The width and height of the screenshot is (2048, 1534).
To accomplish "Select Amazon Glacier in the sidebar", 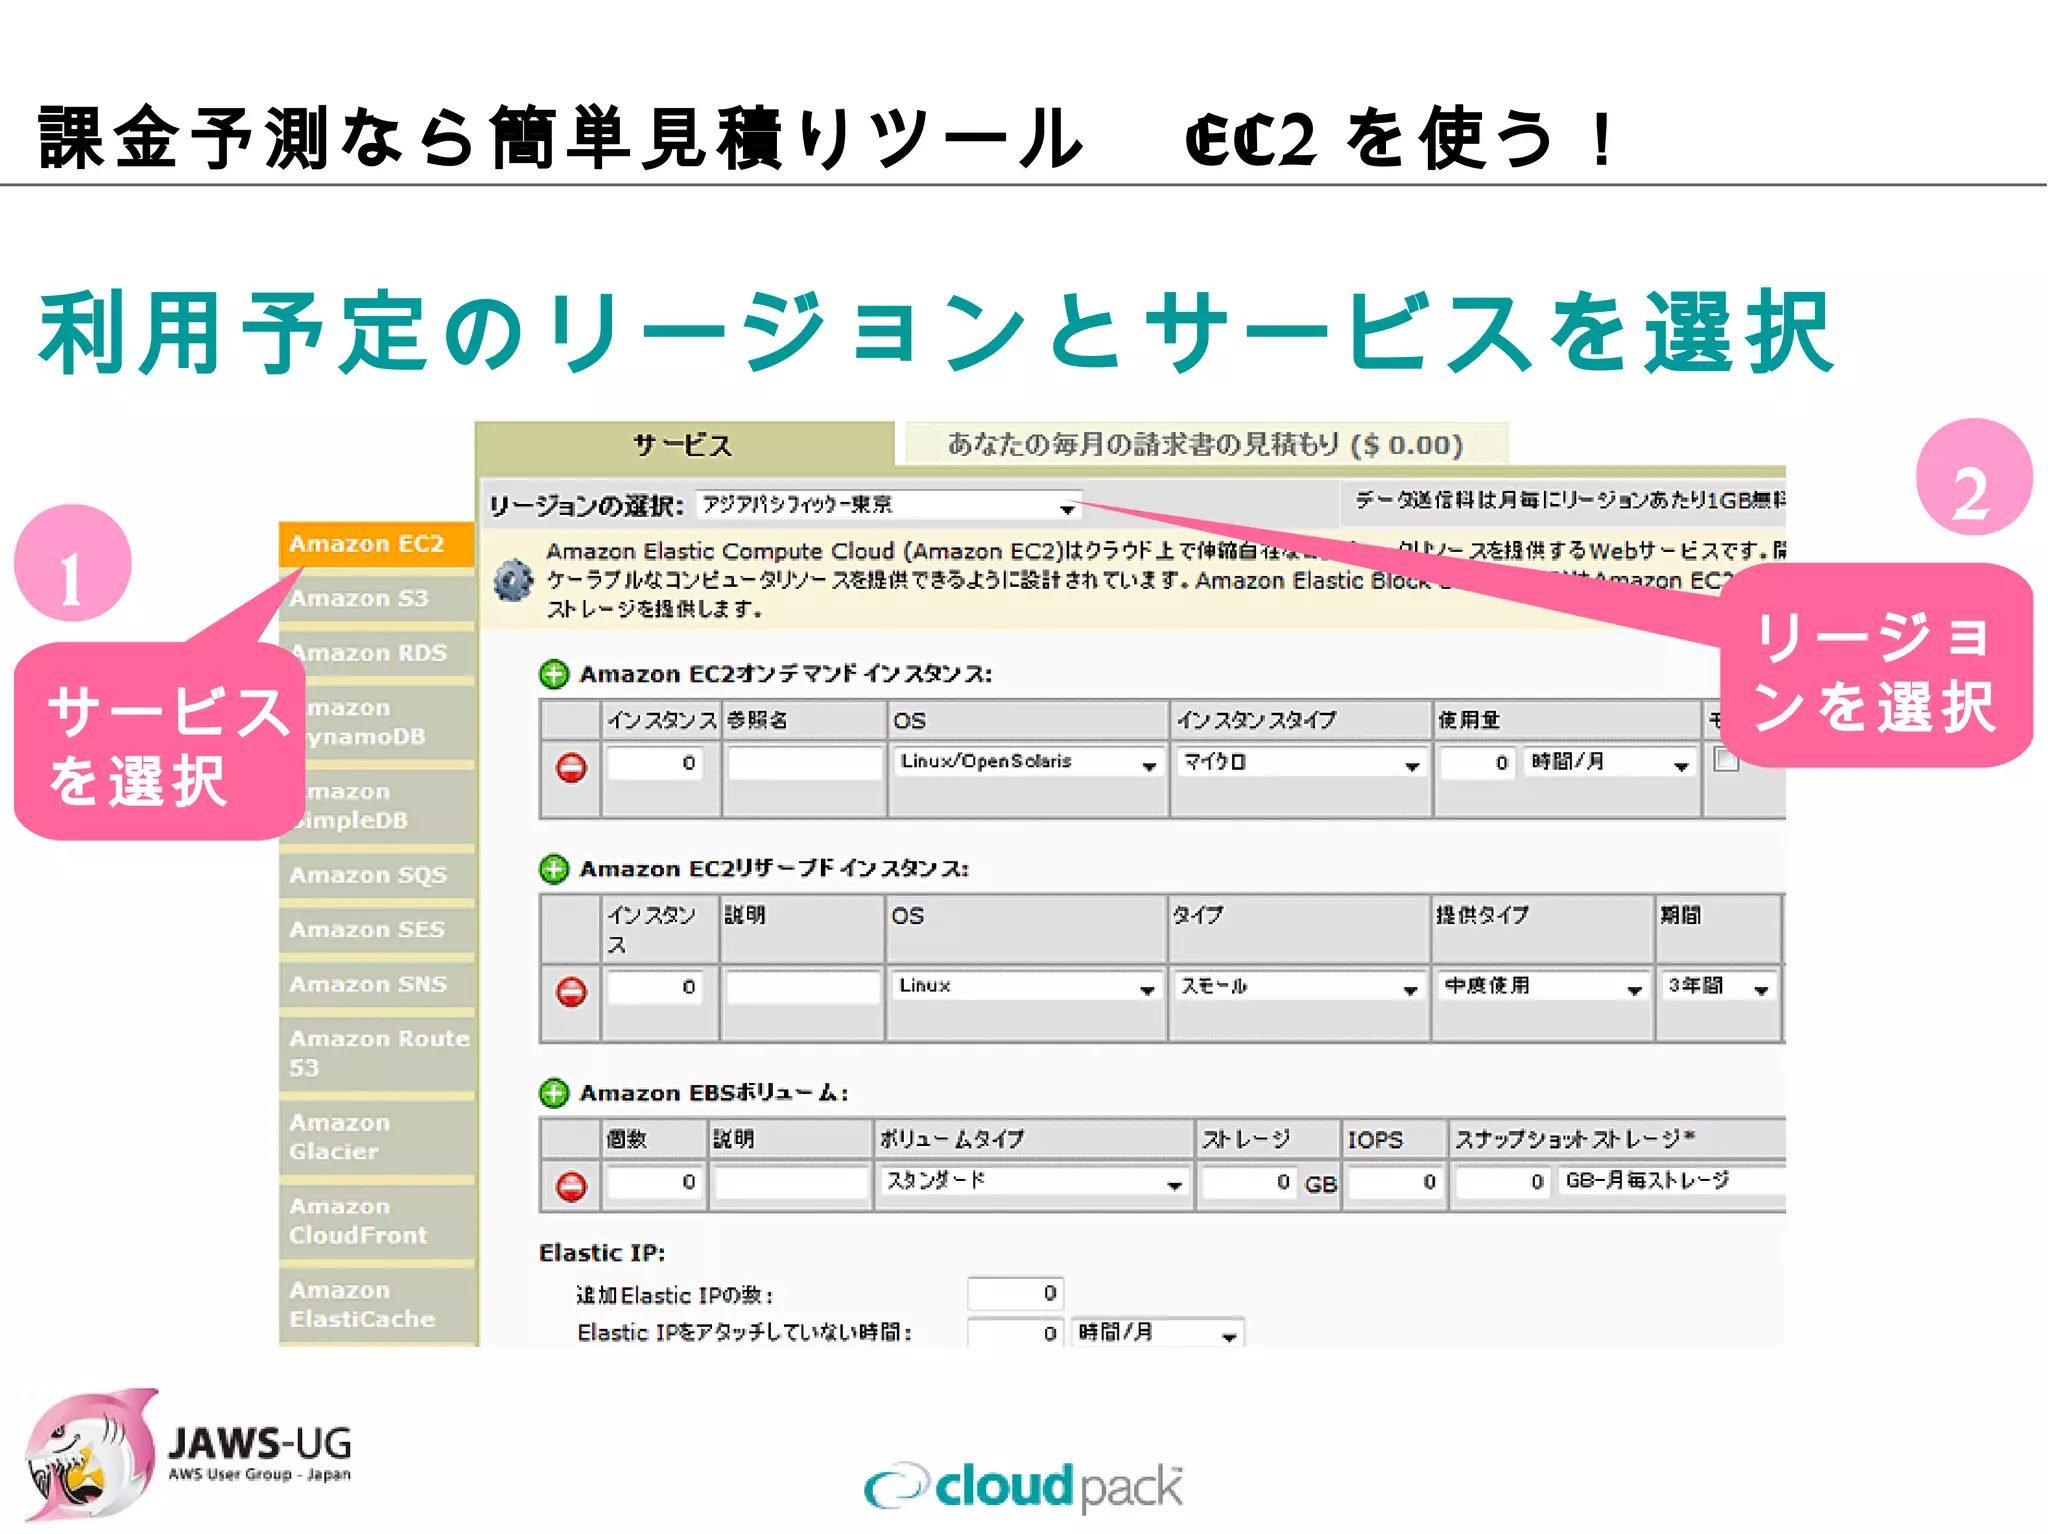I will pyautogui.click(x=376, y=1137).
